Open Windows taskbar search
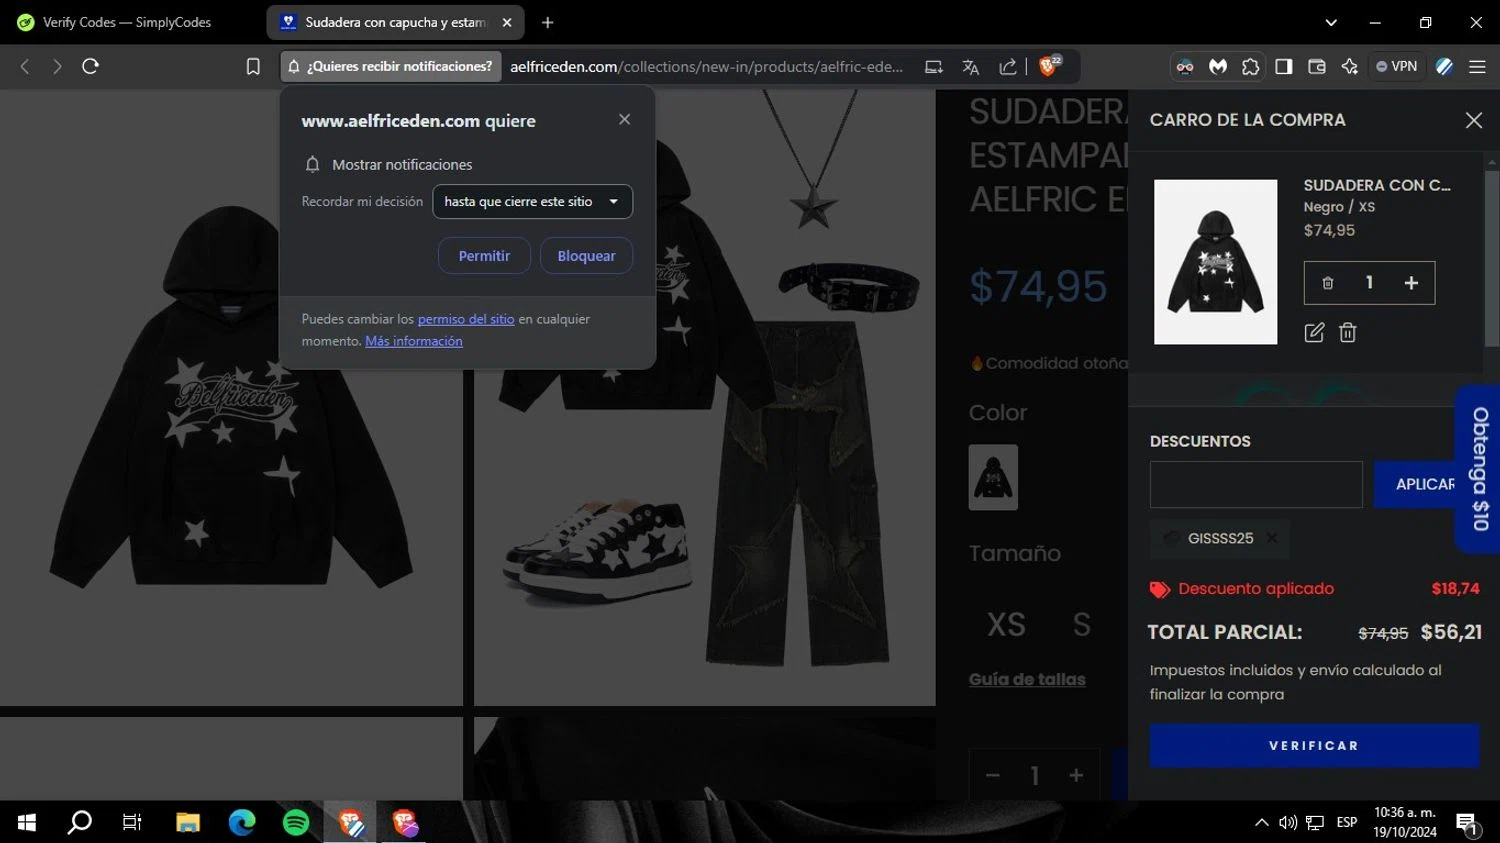1500x843 pixels. [x=79, y=822]
